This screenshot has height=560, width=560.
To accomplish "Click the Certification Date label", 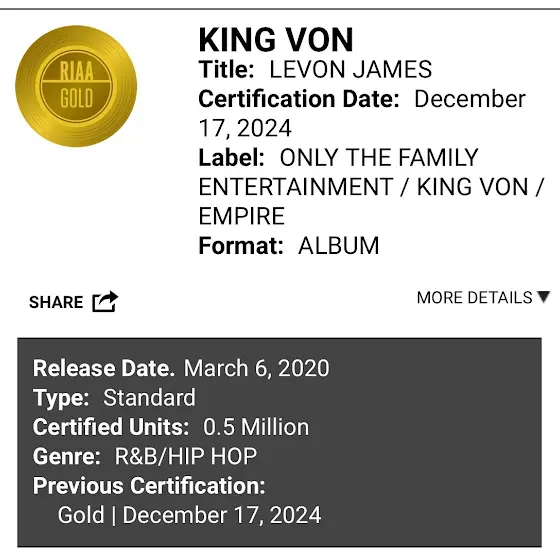I will [299, 99].
